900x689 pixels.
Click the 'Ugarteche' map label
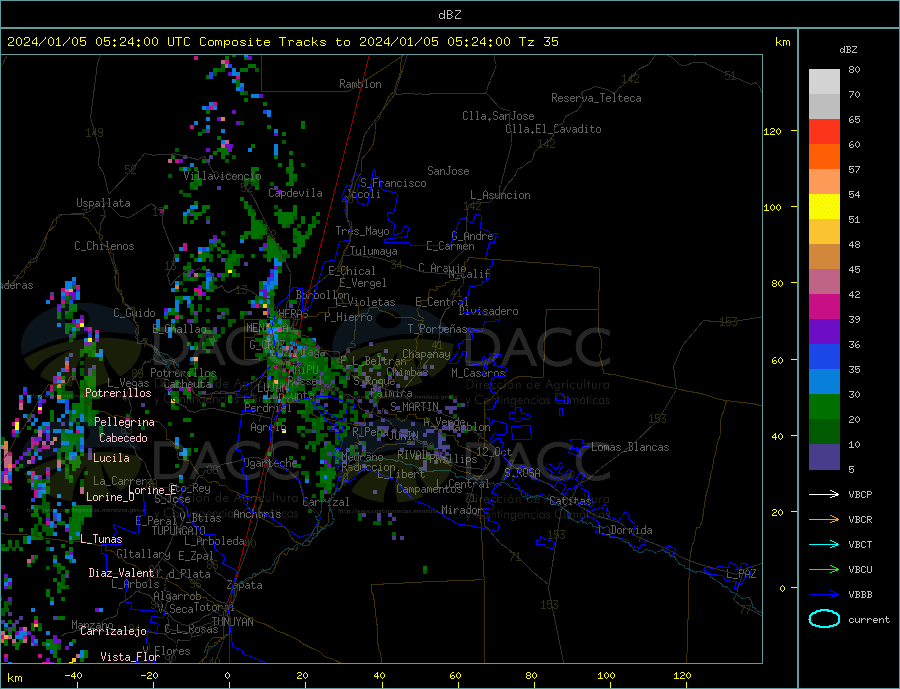click(x=270, y=463)
